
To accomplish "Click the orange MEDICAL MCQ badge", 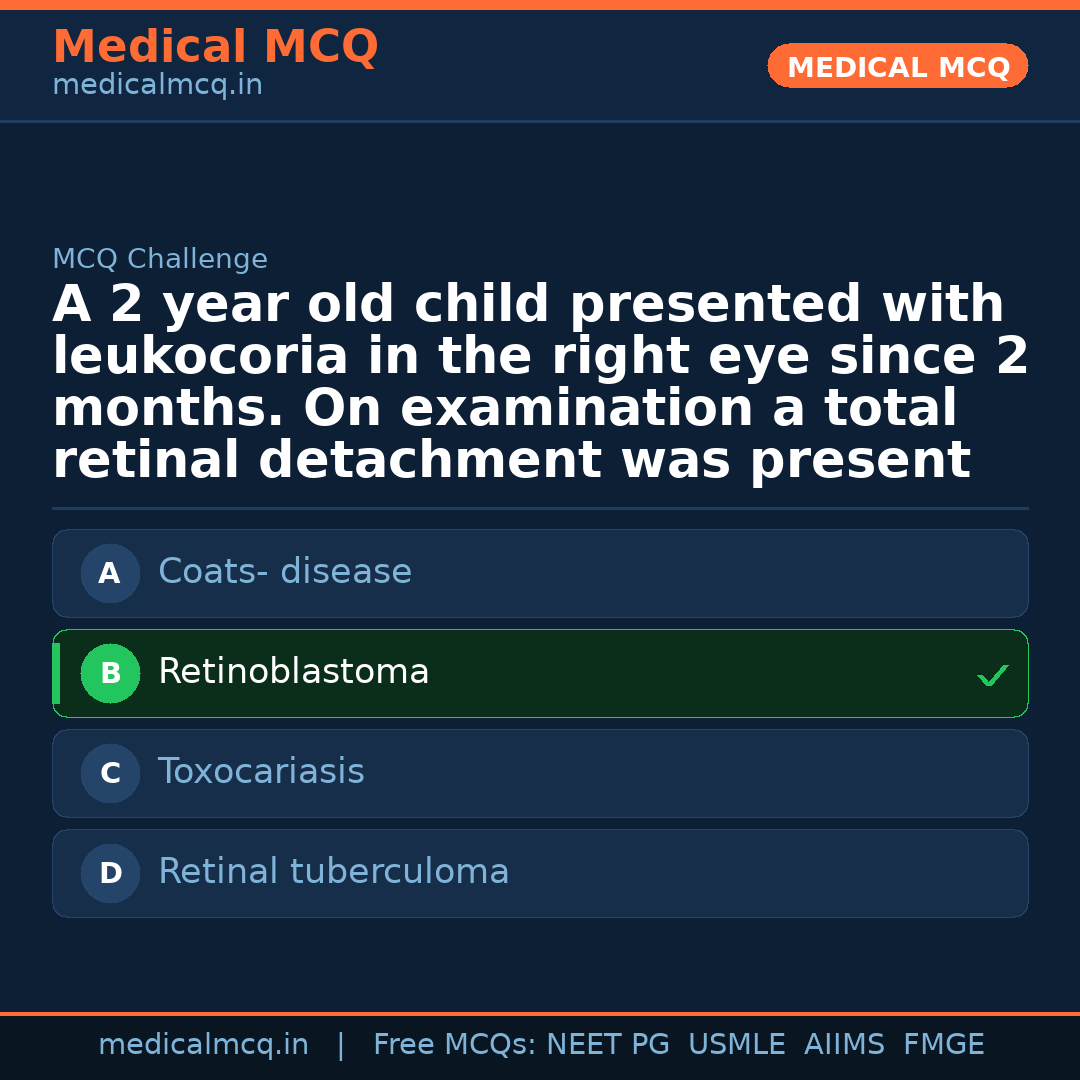I will pos(898,67).
